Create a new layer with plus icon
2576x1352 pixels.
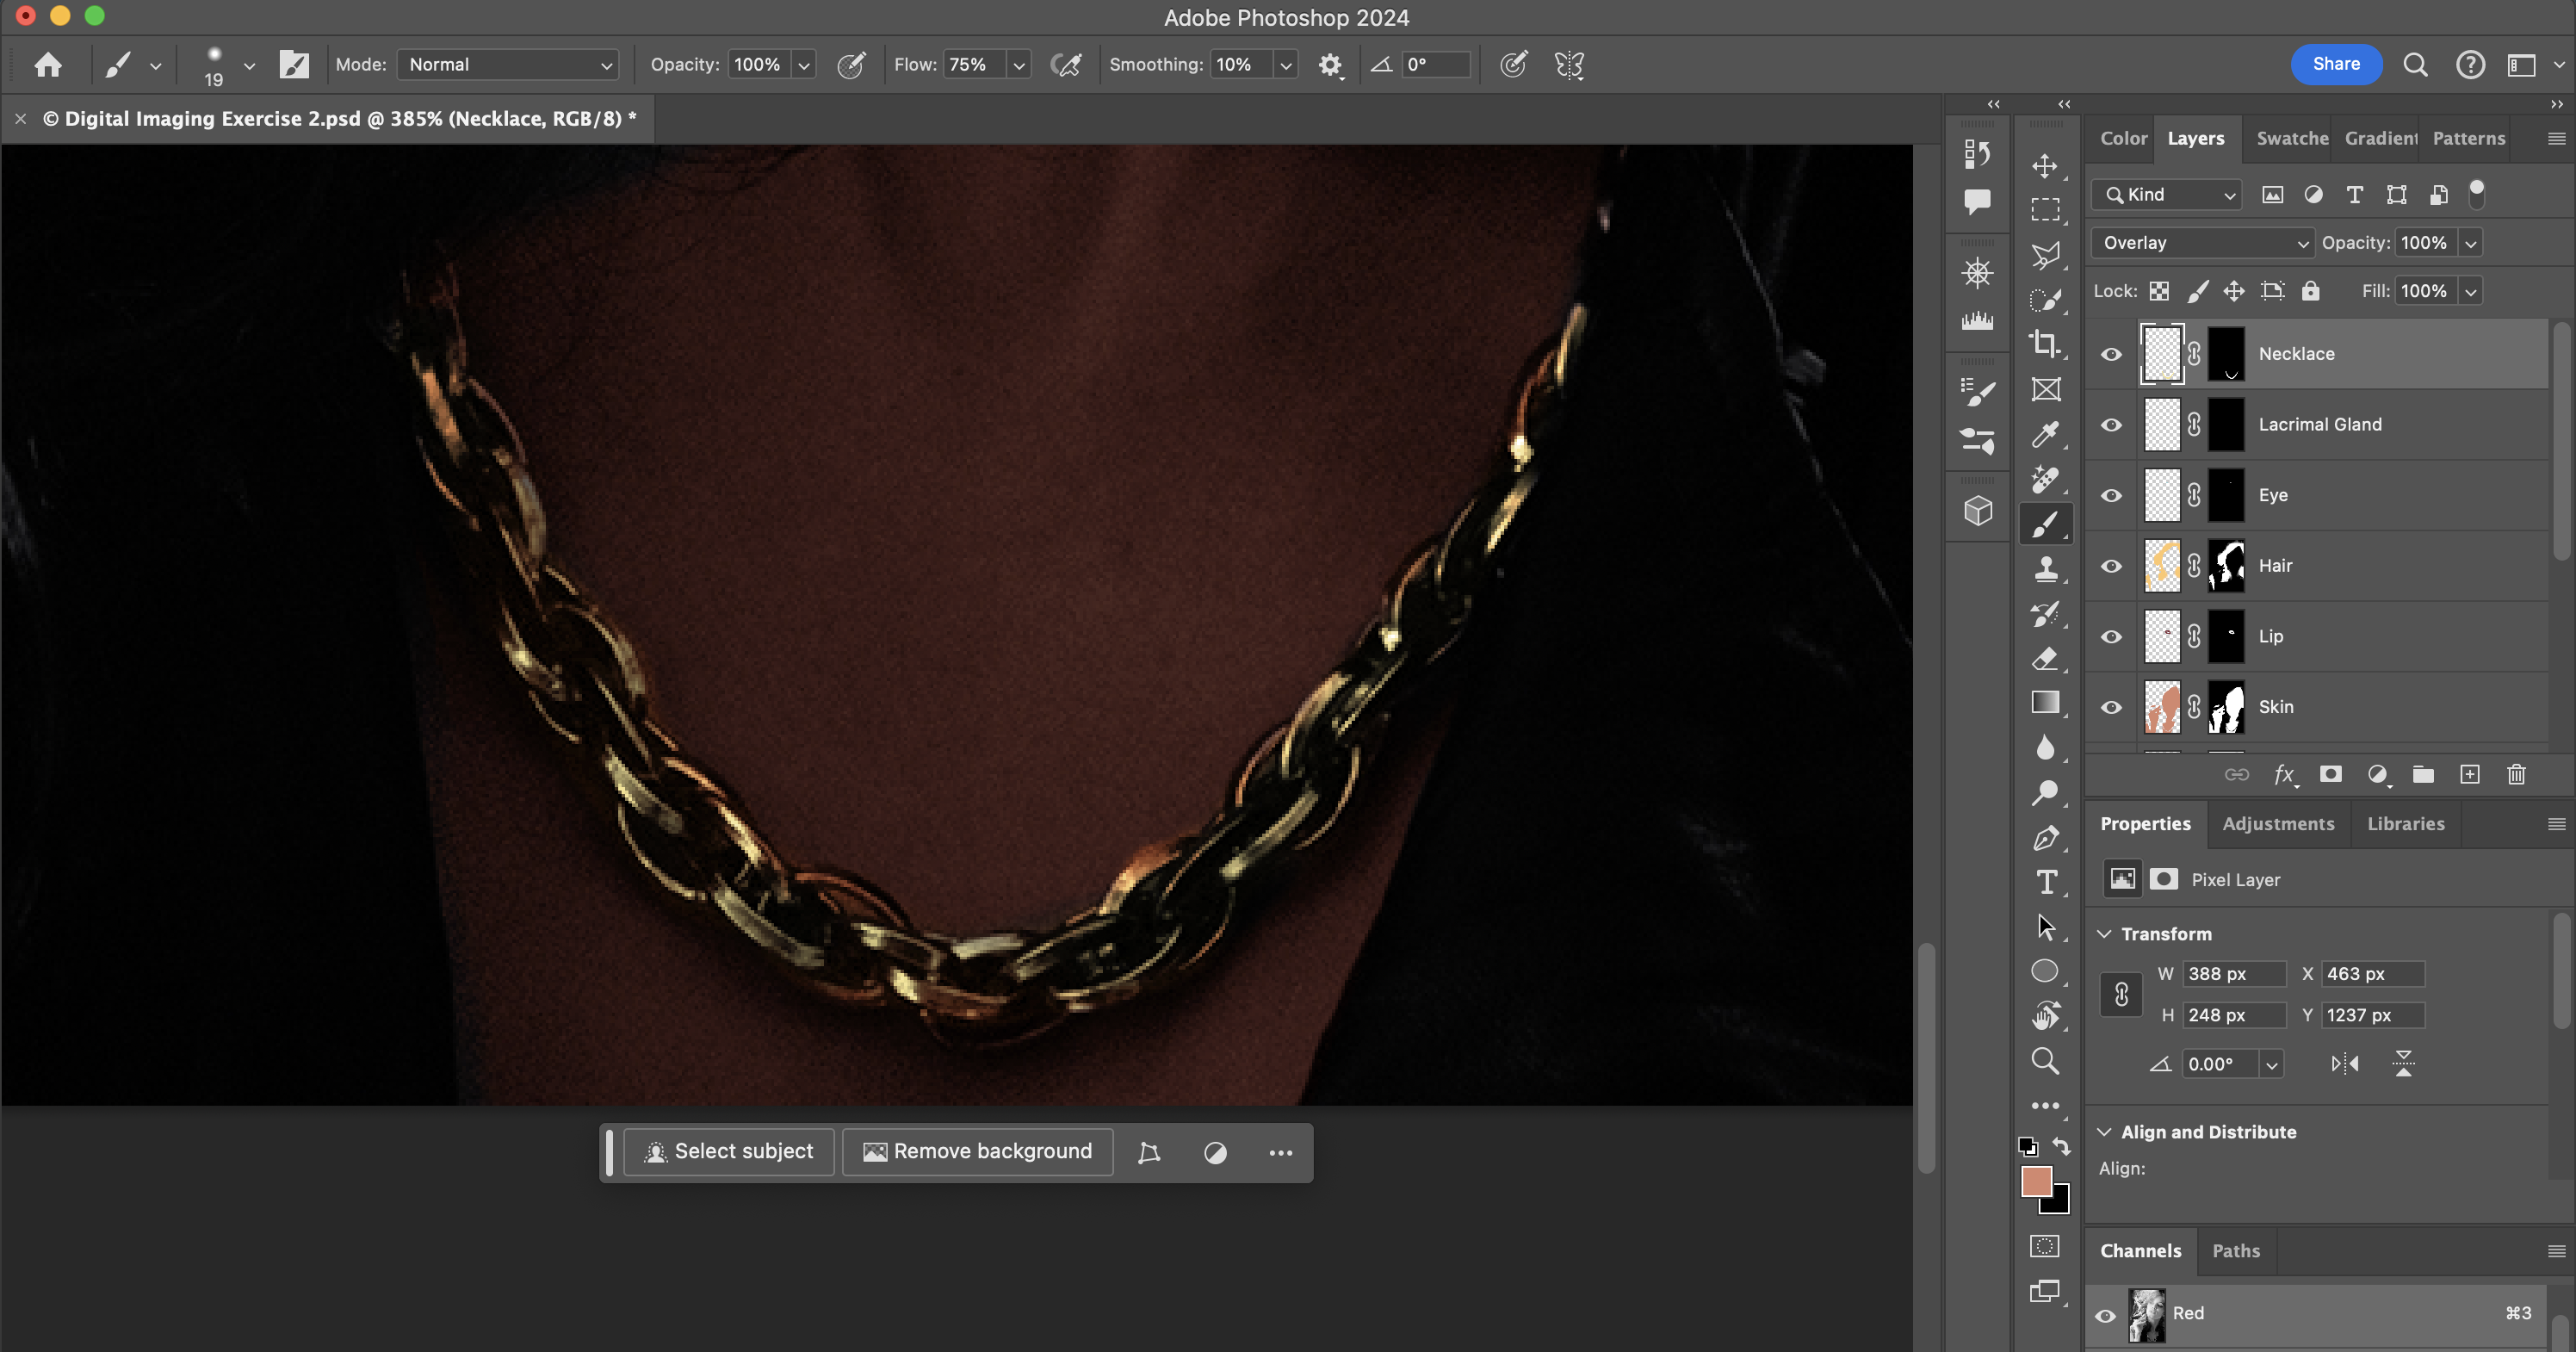pos(2469,774)
